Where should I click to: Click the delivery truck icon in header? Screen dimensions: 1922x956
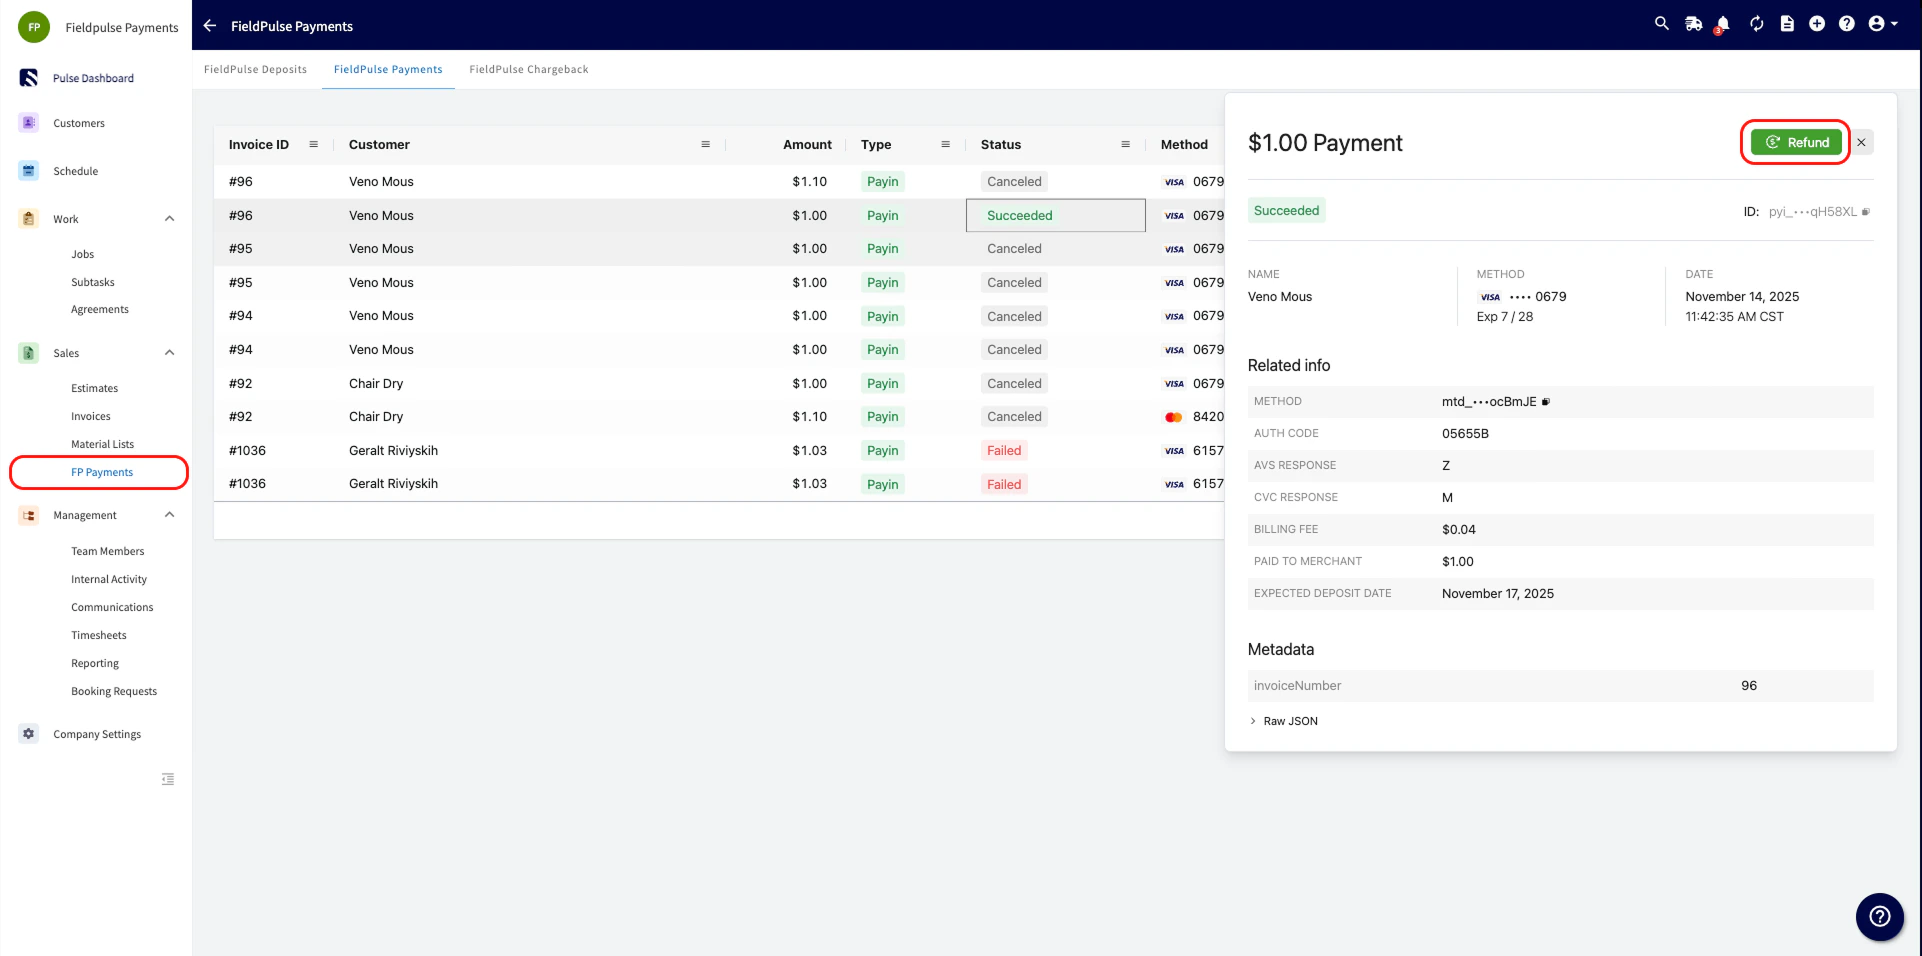(x=1693, y=24)
